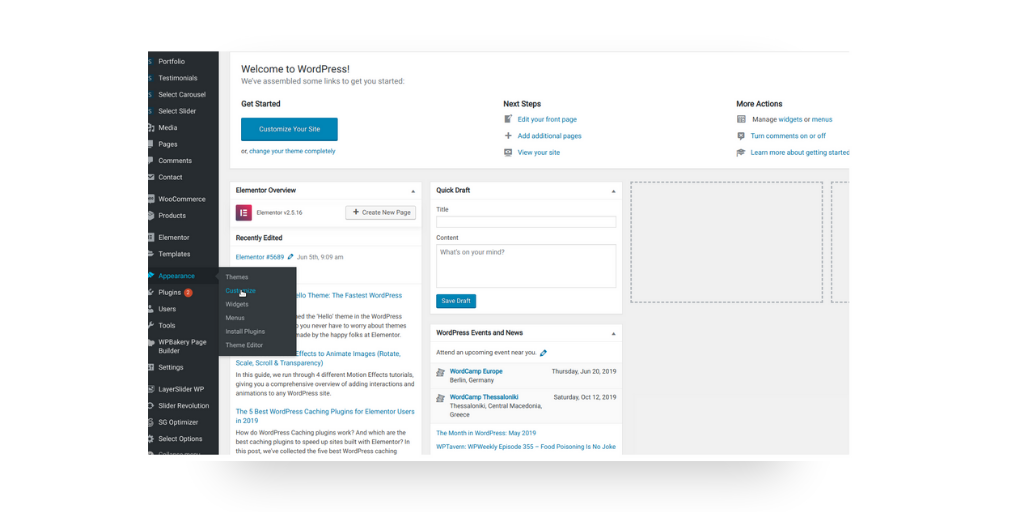Click the Plugins update count badge
Screen dimensions: 1024x512
click(188, 293)
